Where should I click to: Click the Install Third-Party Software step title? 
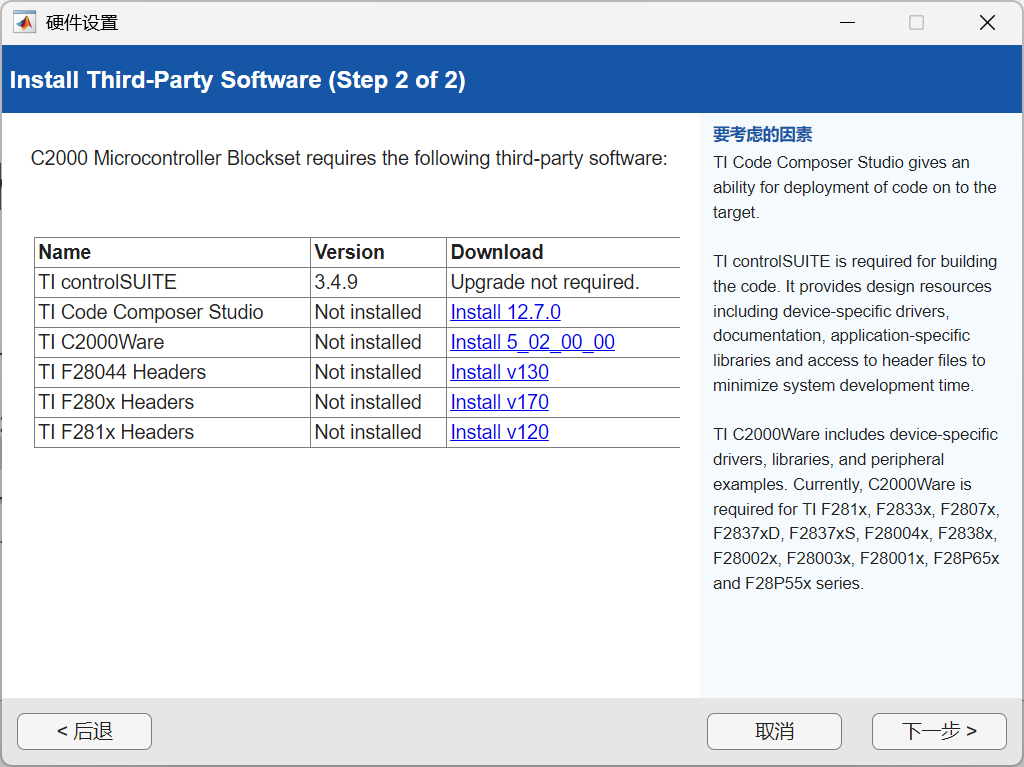pos(238,80)
